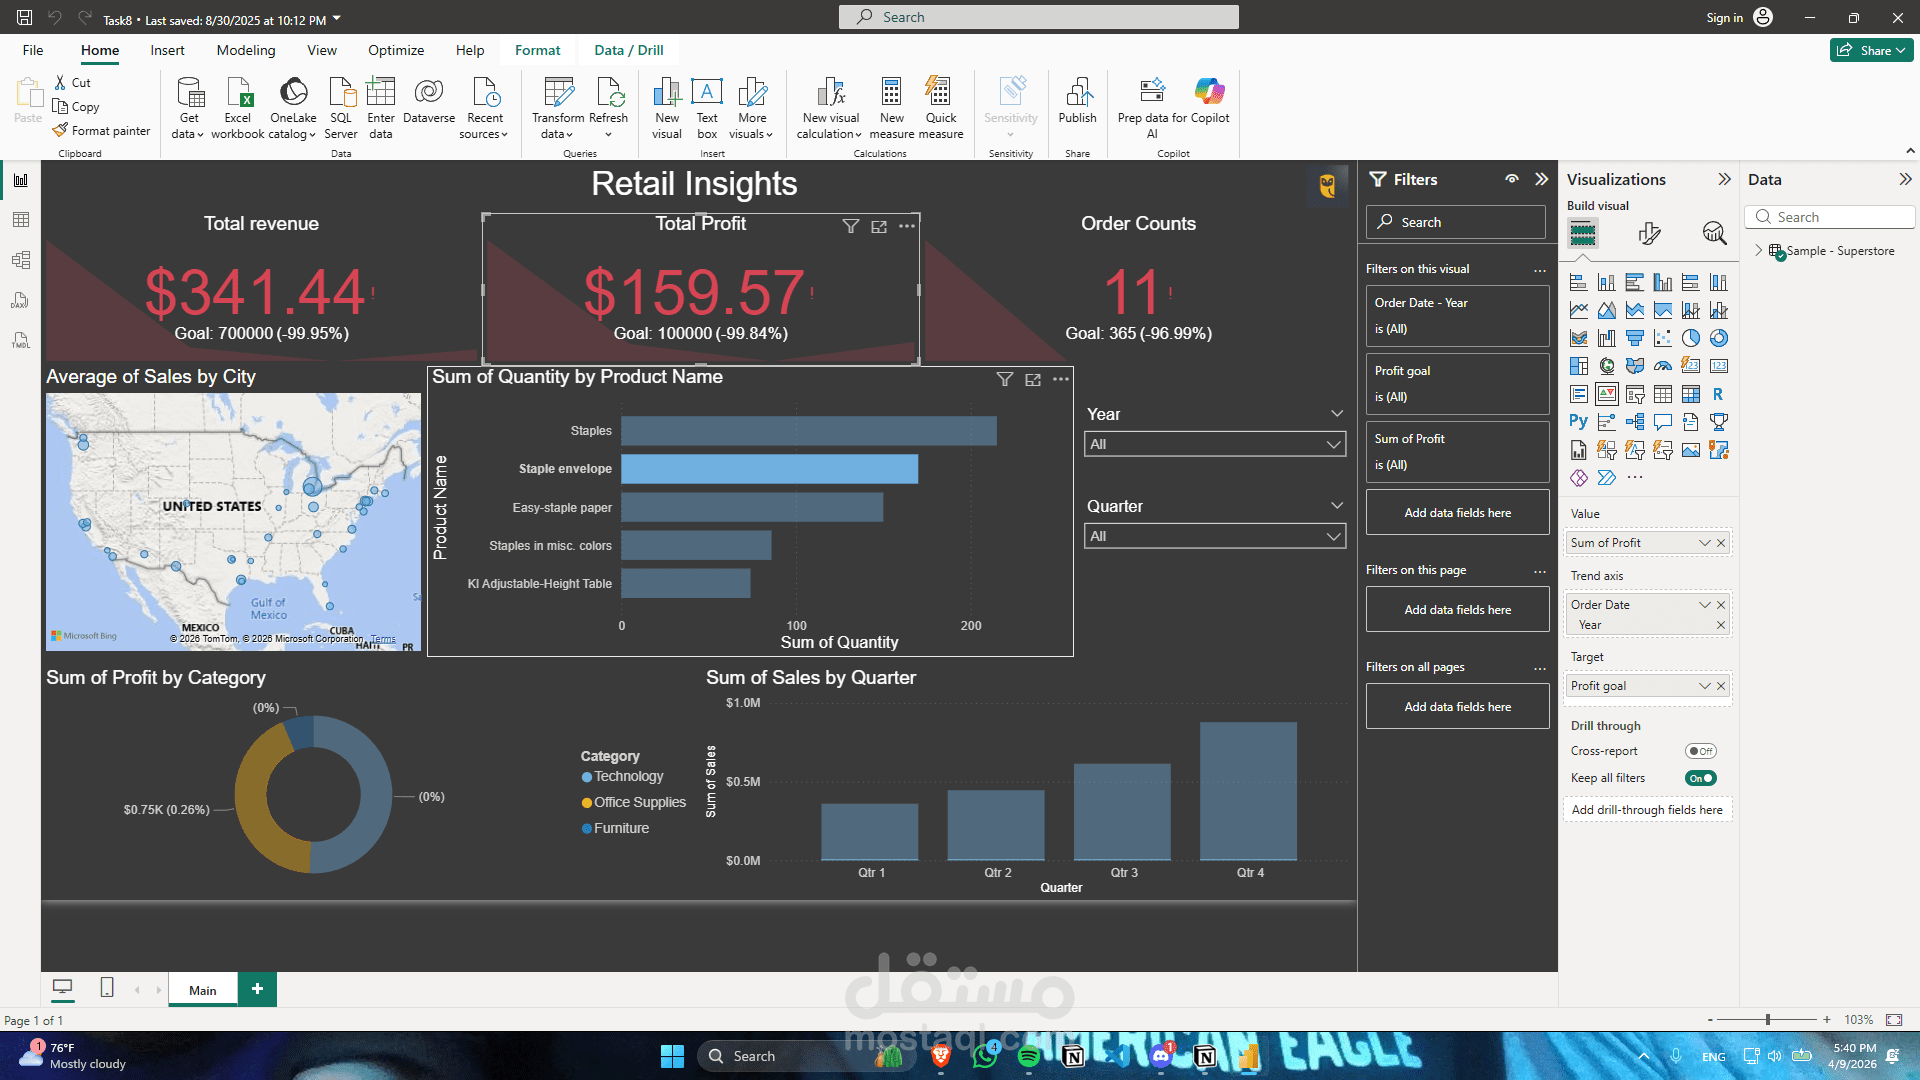The width and height of the screenshot is (1920, 1080).
Task: Switch to Table view in left sidebar
Action: click(21, 220)
